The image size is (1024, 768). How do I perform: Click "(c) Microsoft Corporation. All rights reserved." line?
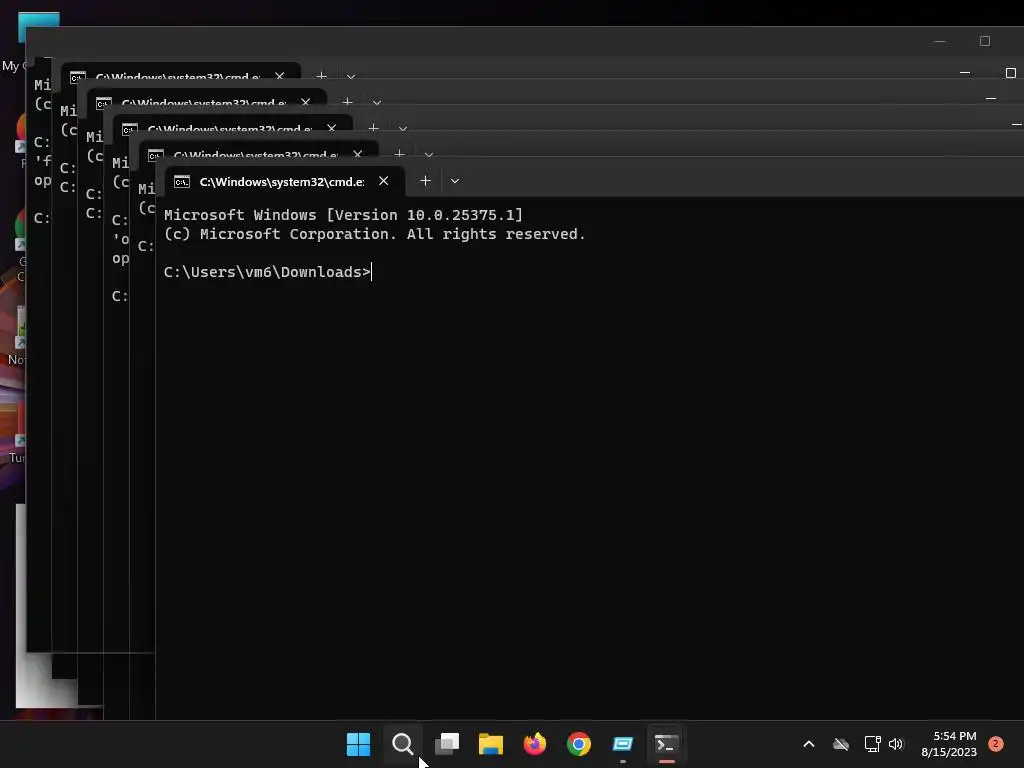tap(375, 234)
